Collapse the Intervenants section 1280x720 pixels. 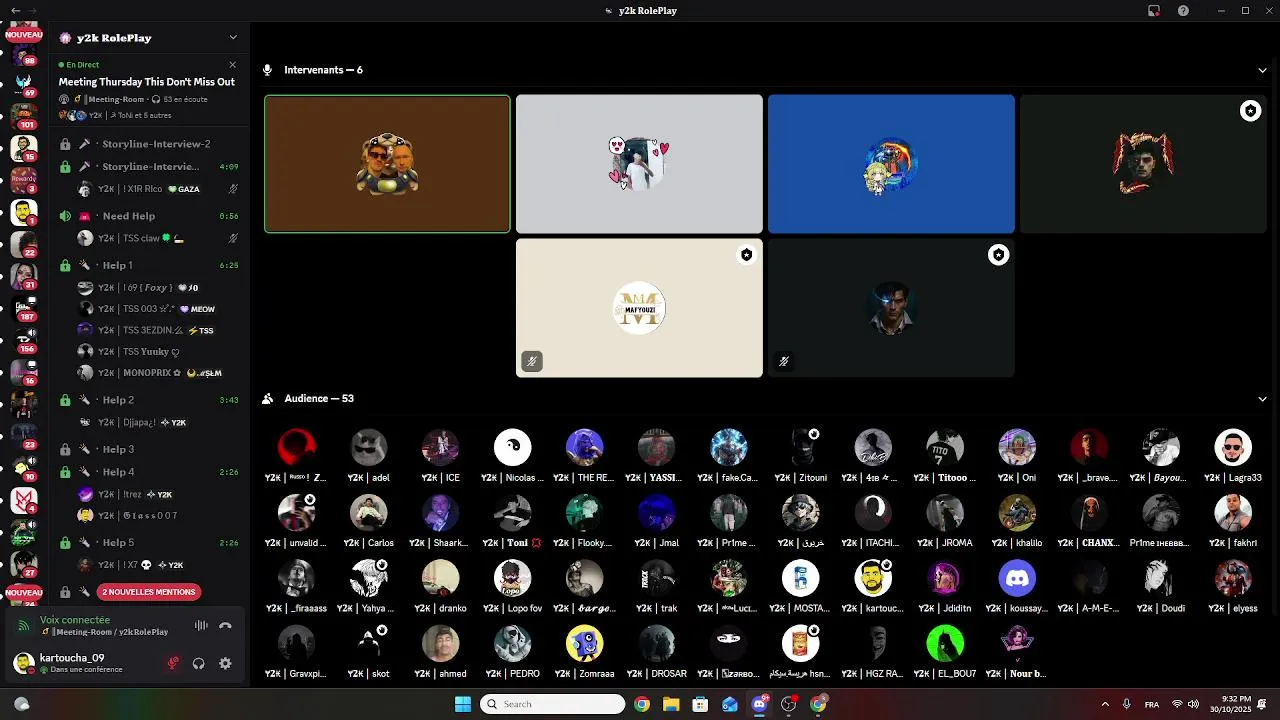point(1262,70)
